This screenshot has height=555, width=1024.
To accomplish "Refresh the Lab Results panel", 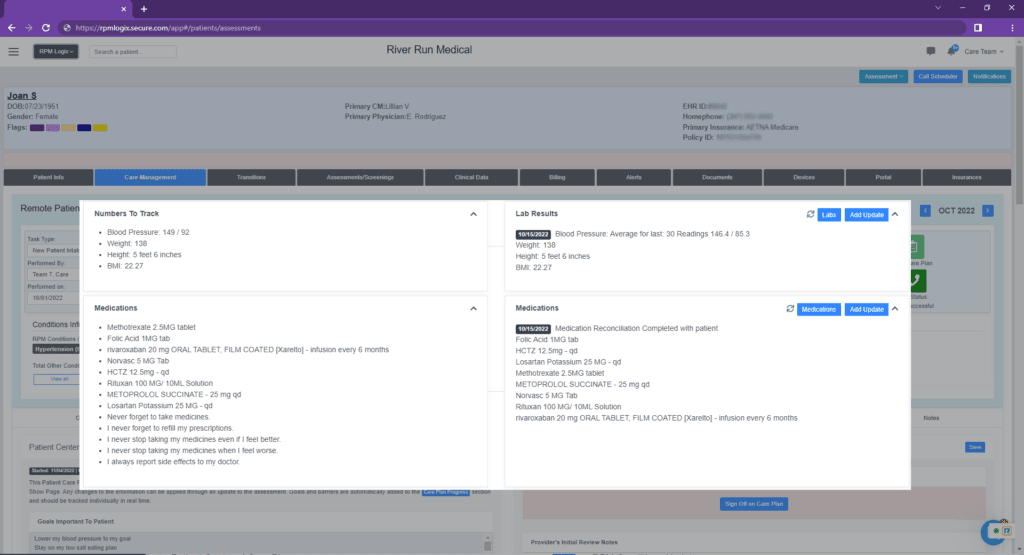I will (810, 214).
